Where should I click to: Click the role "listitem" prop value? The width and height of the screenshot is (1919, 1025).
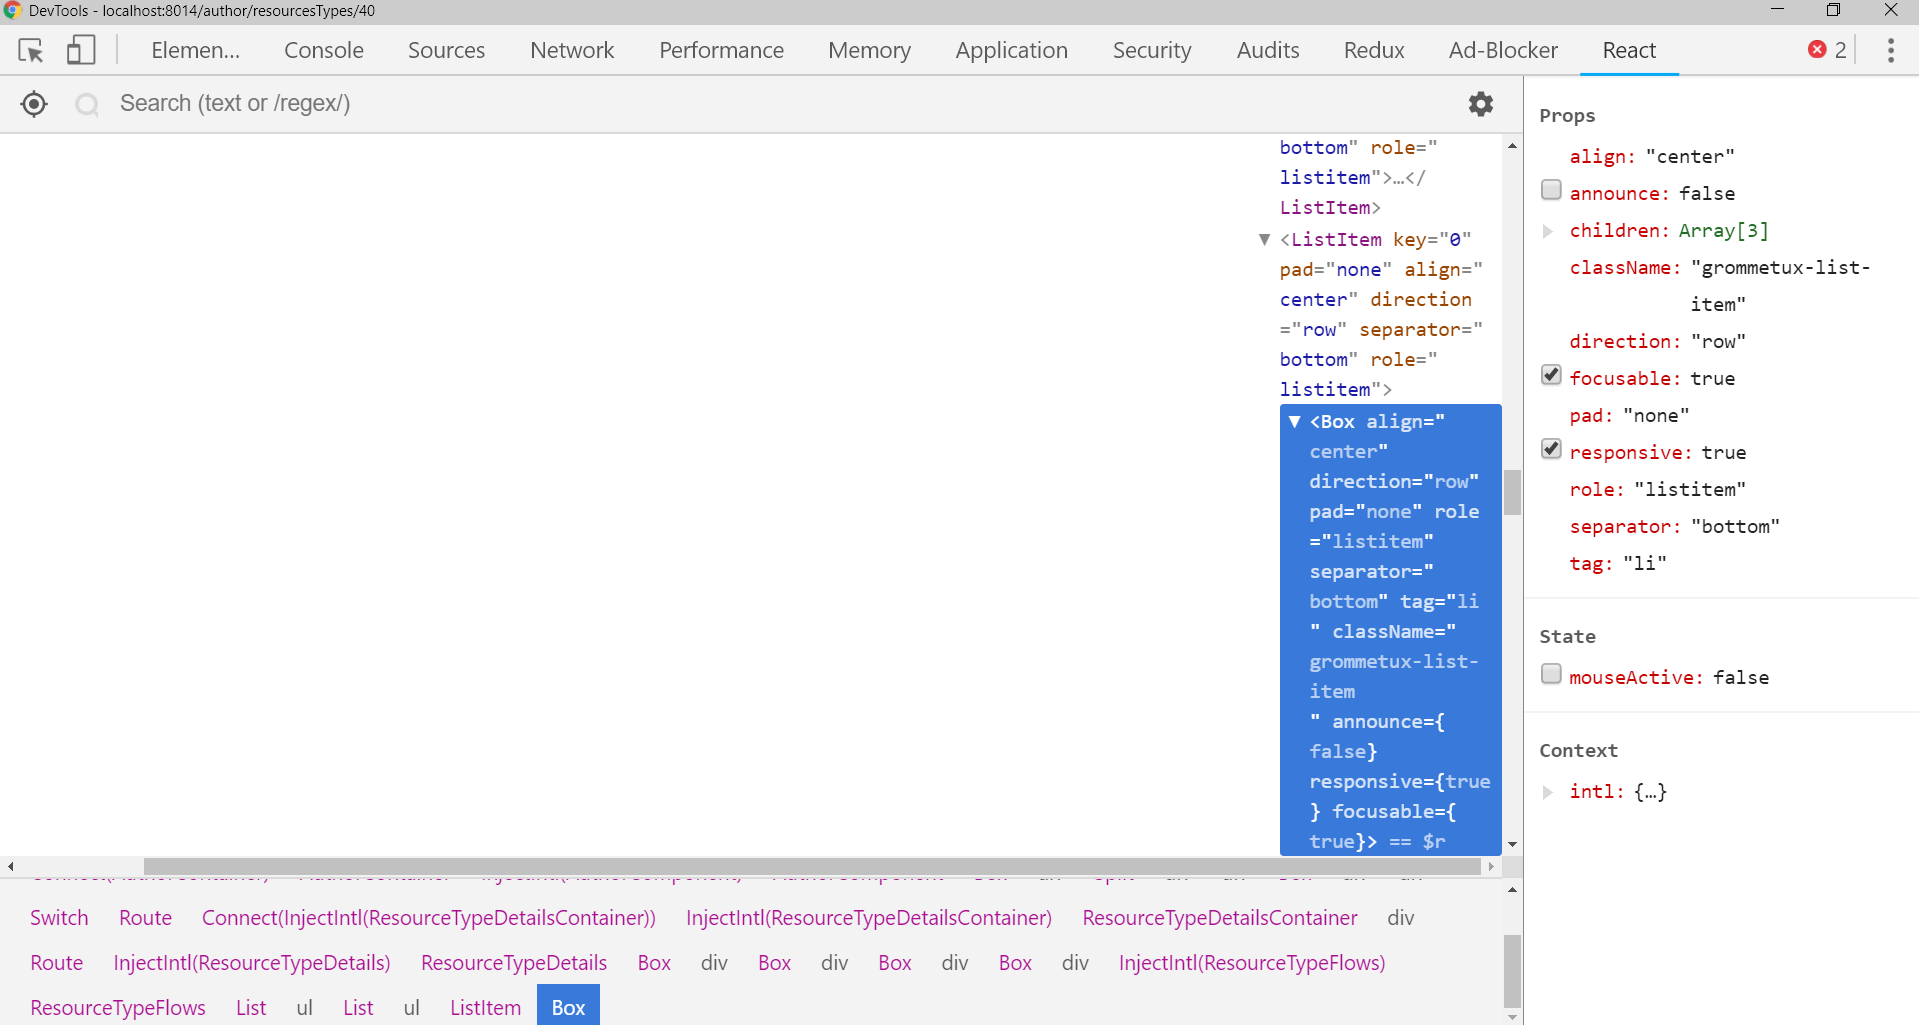click(x=1690, y=490)
